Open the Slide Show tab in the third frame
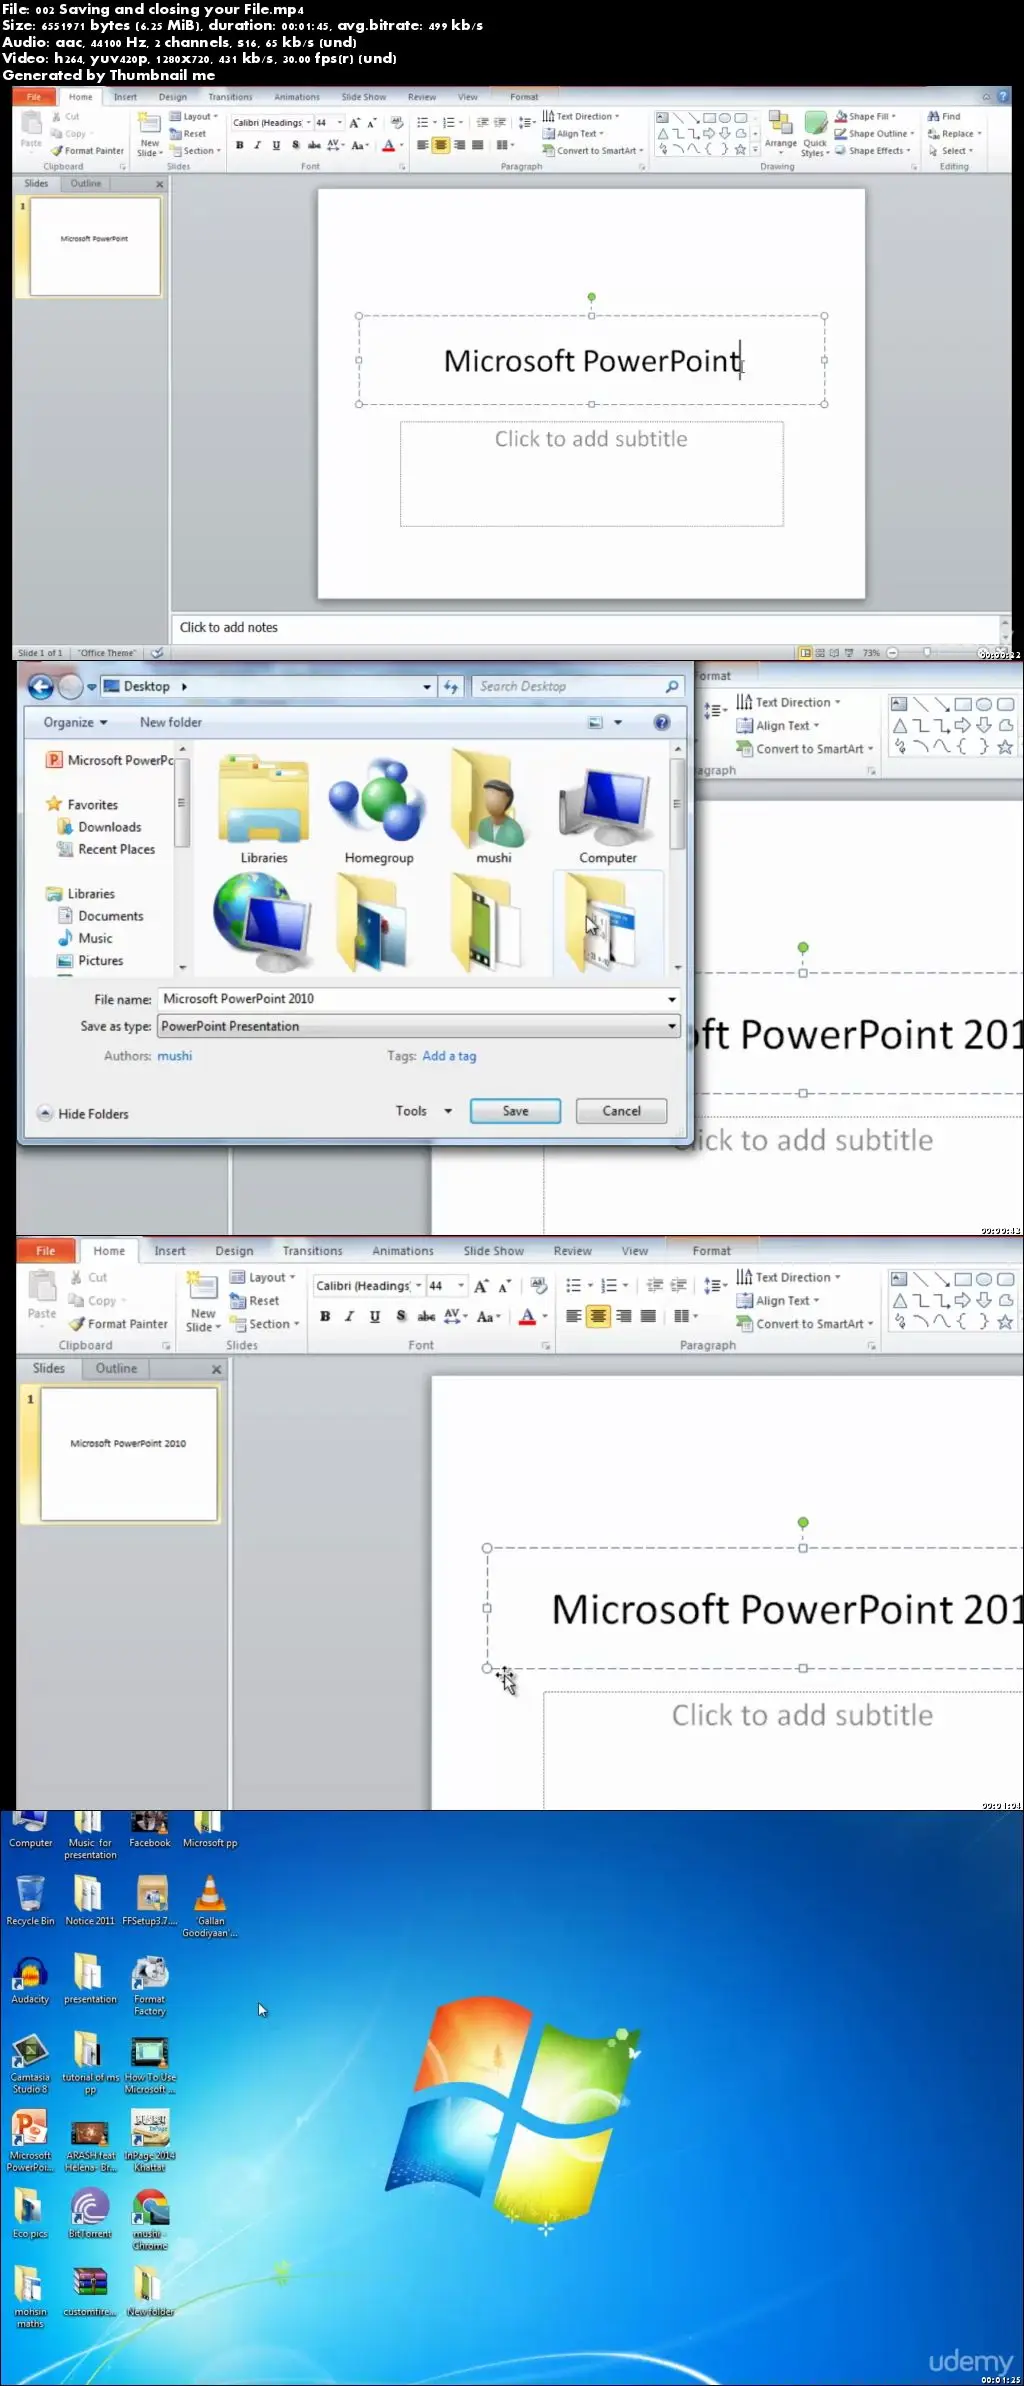The image size is (1024, 2386). pyautogui.click(x=493, y=1251)
